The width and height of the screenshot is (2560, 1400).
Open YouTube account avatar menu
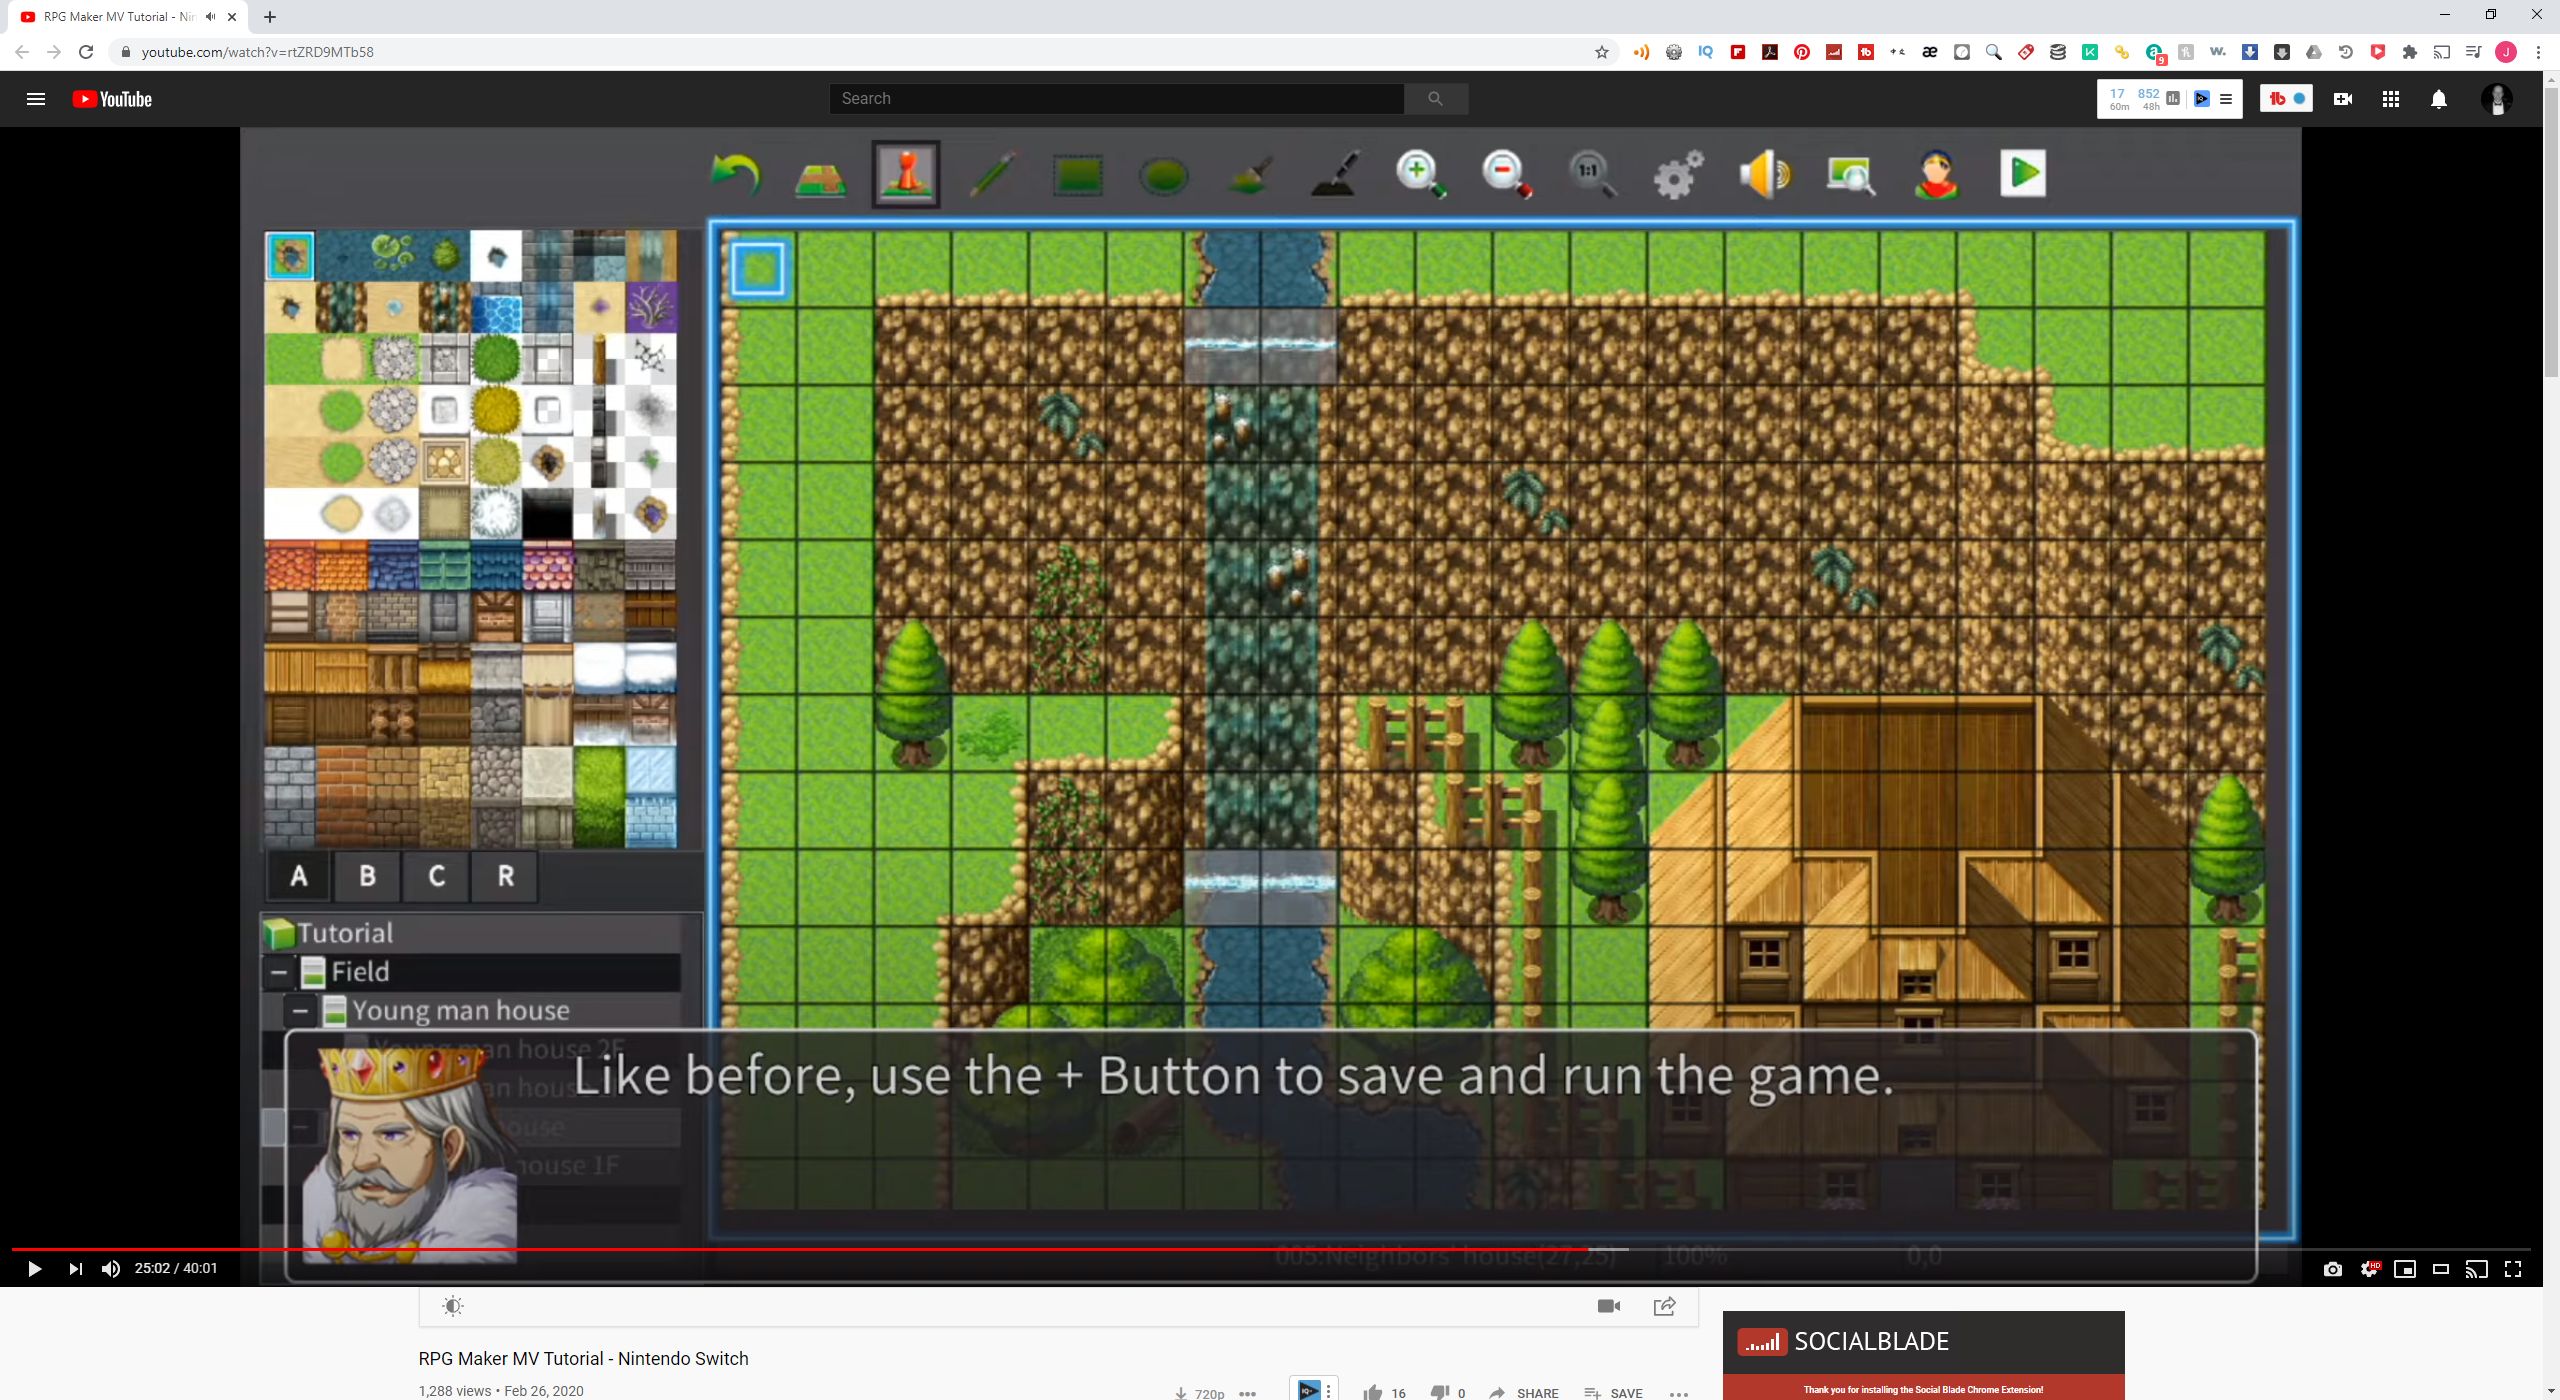click(2497, 99)
